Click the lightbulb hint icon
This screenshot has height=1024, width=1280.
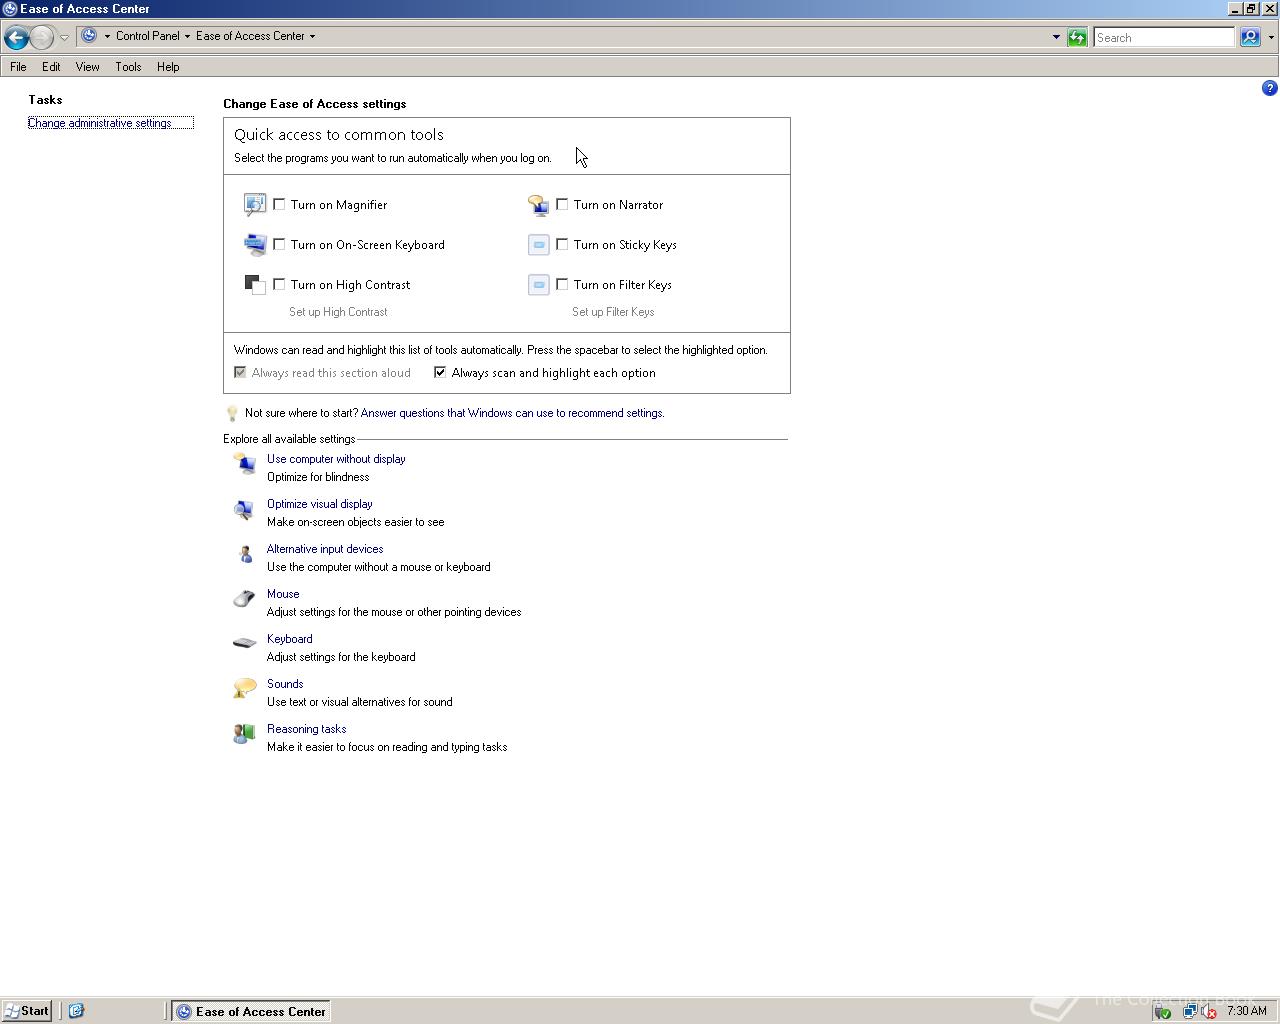pyautogui.click(x=232, y=413)
